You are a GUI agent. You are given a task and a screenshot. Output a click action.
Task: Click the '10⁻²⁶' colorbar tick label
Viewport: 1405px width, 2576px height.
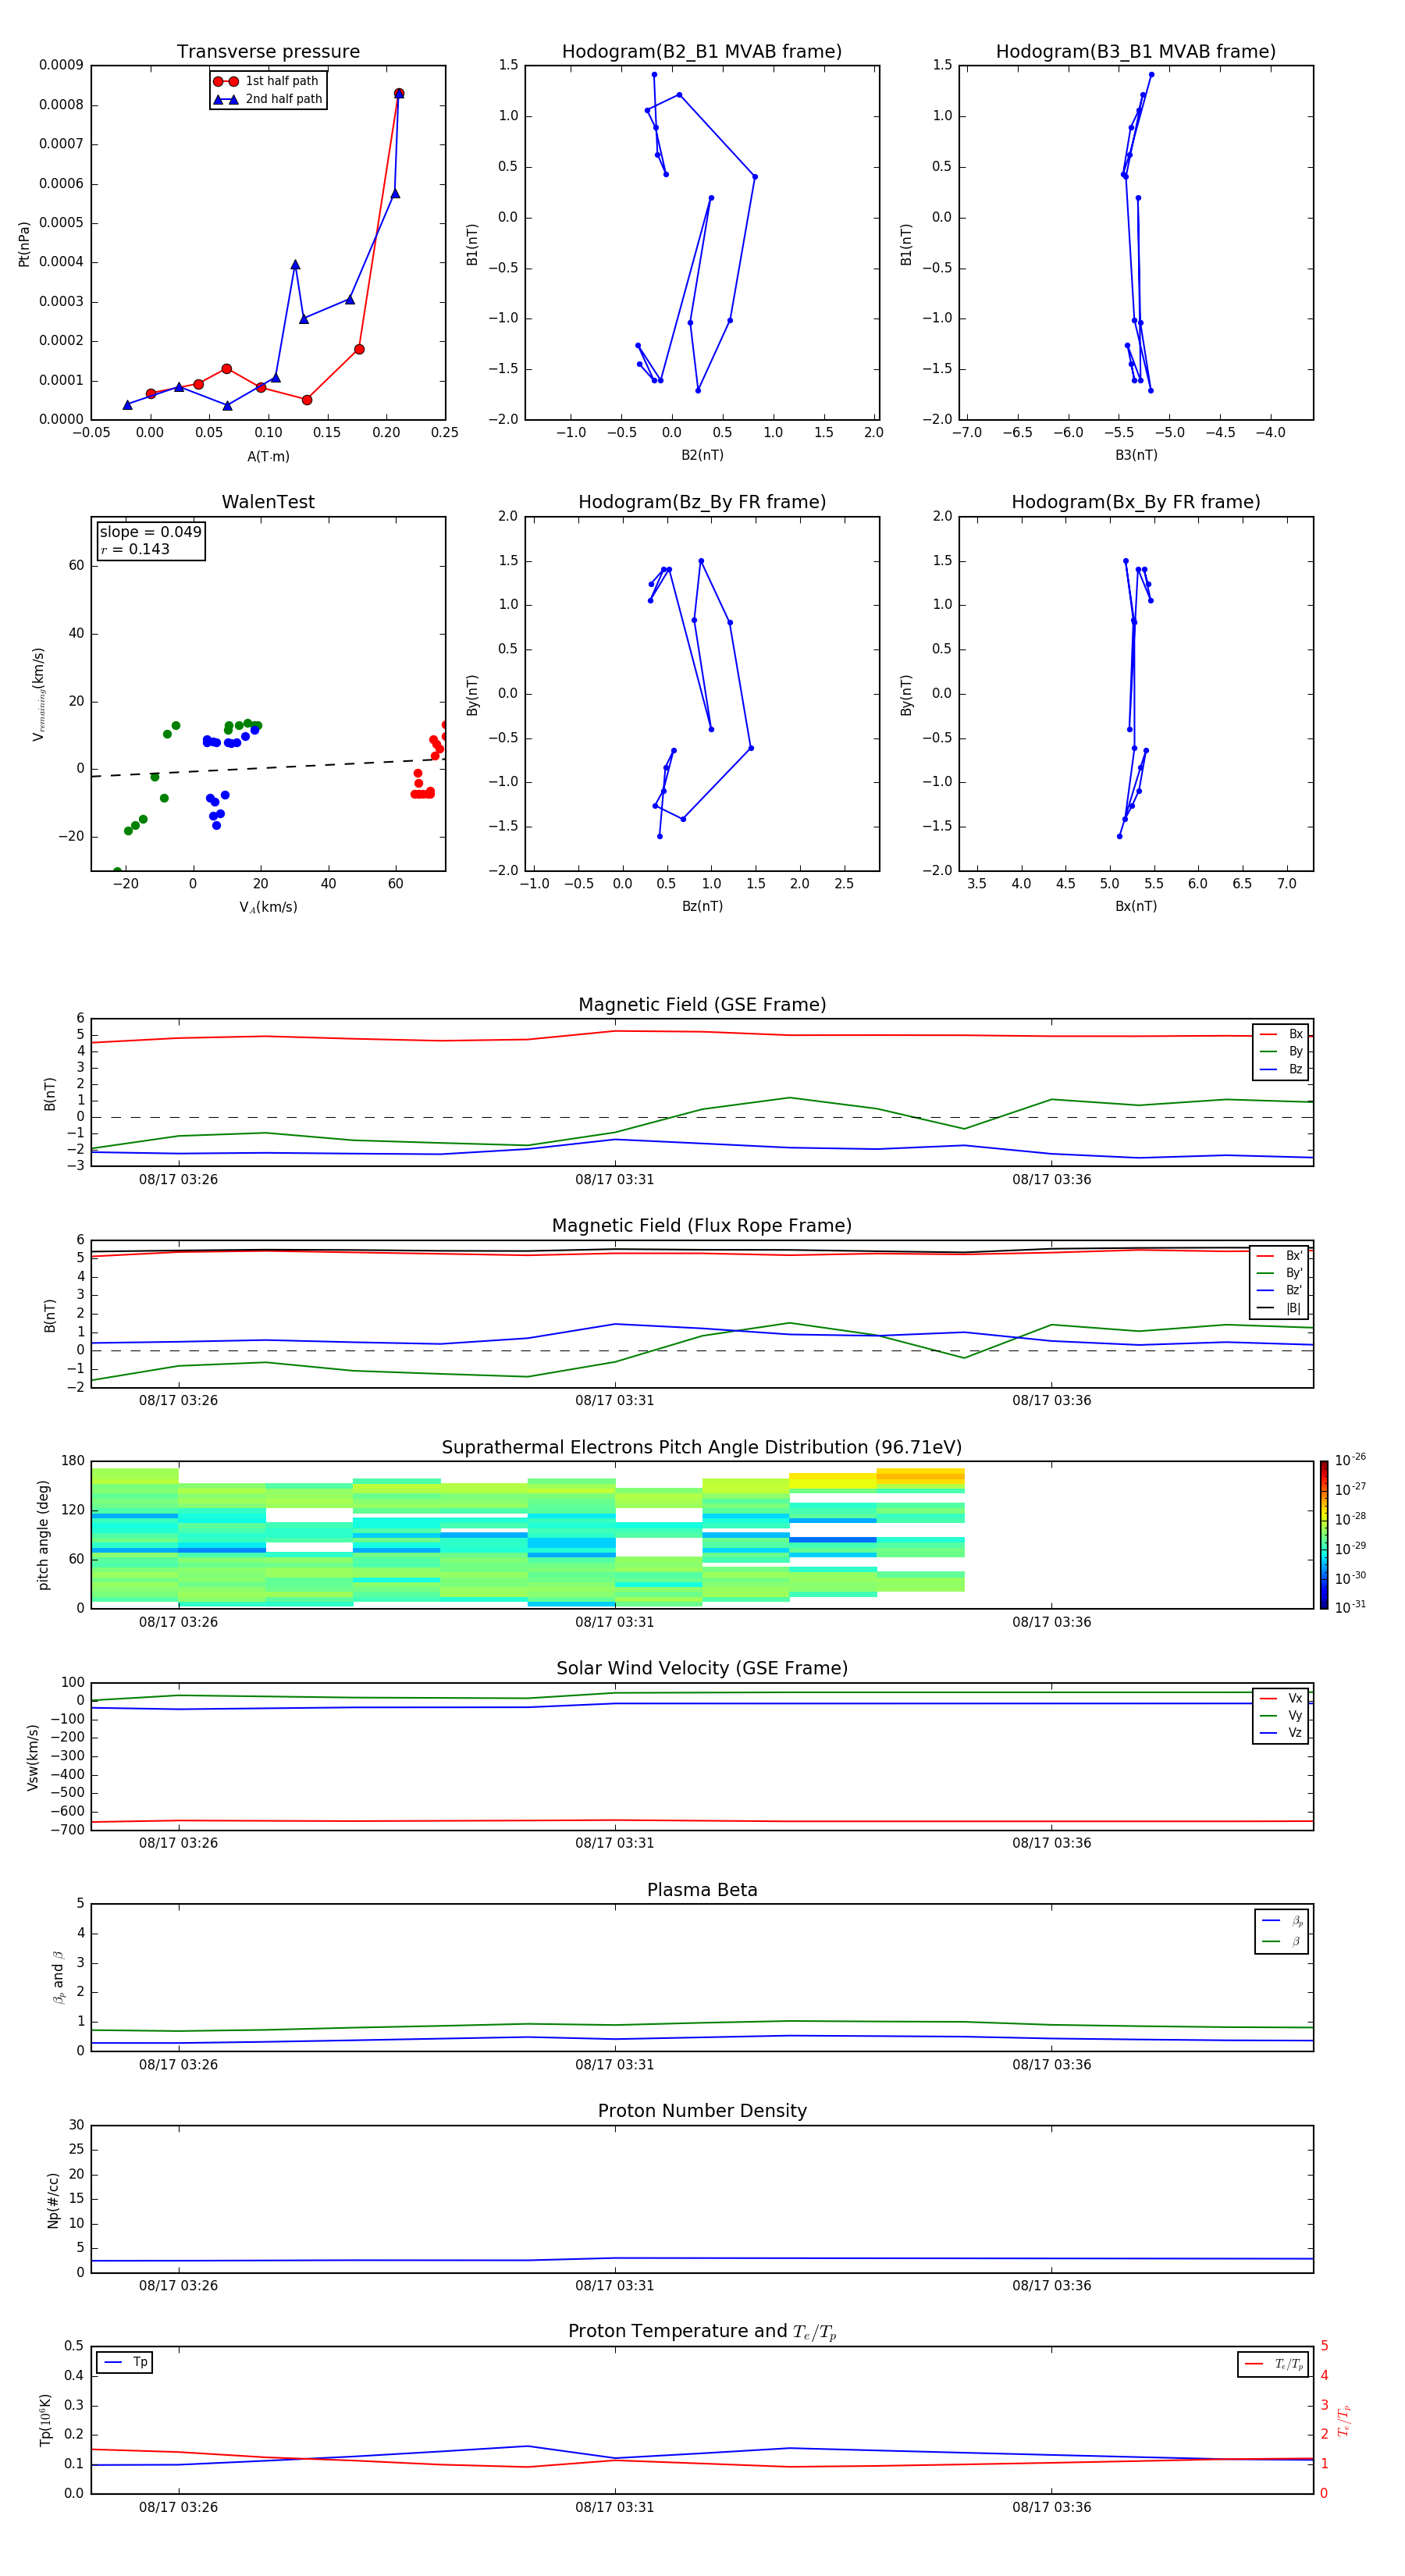(x=1350, y=1460)
